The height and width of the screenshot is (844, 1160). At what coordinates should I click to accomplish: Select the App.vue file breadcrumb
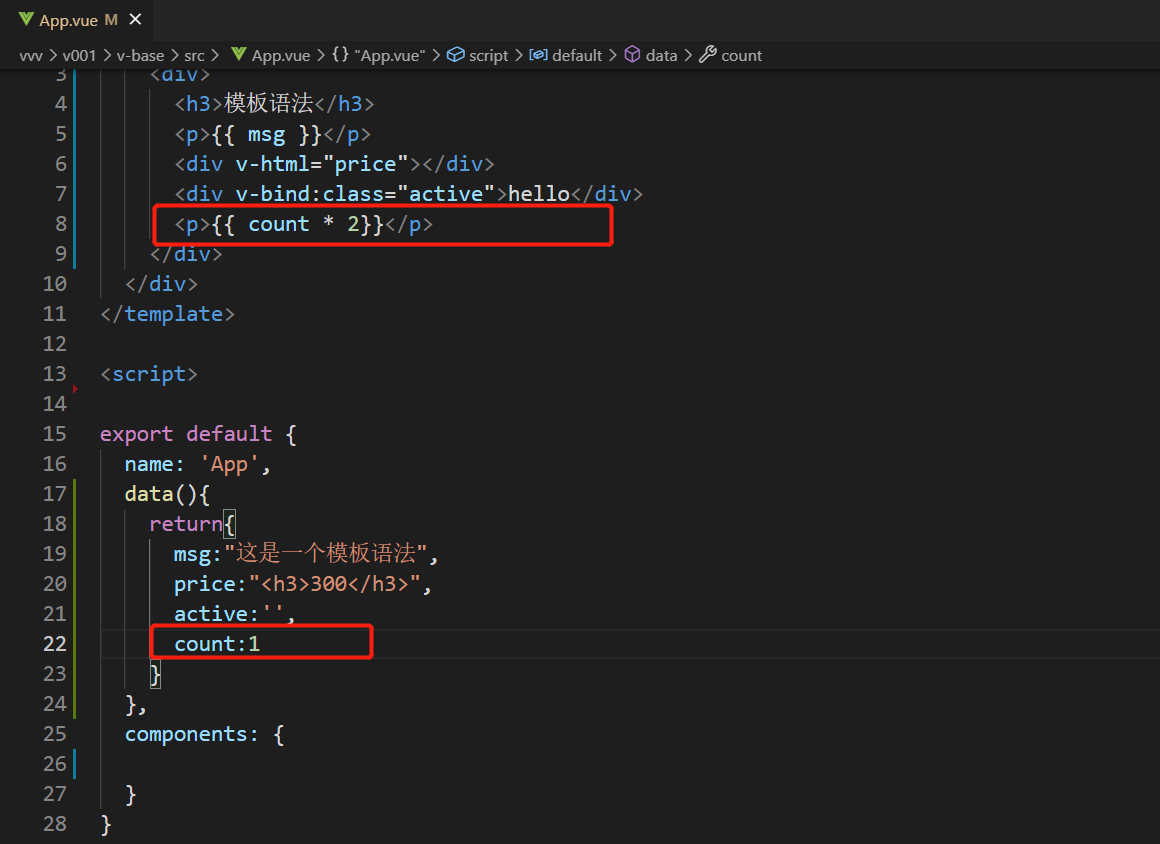[281, 55]
